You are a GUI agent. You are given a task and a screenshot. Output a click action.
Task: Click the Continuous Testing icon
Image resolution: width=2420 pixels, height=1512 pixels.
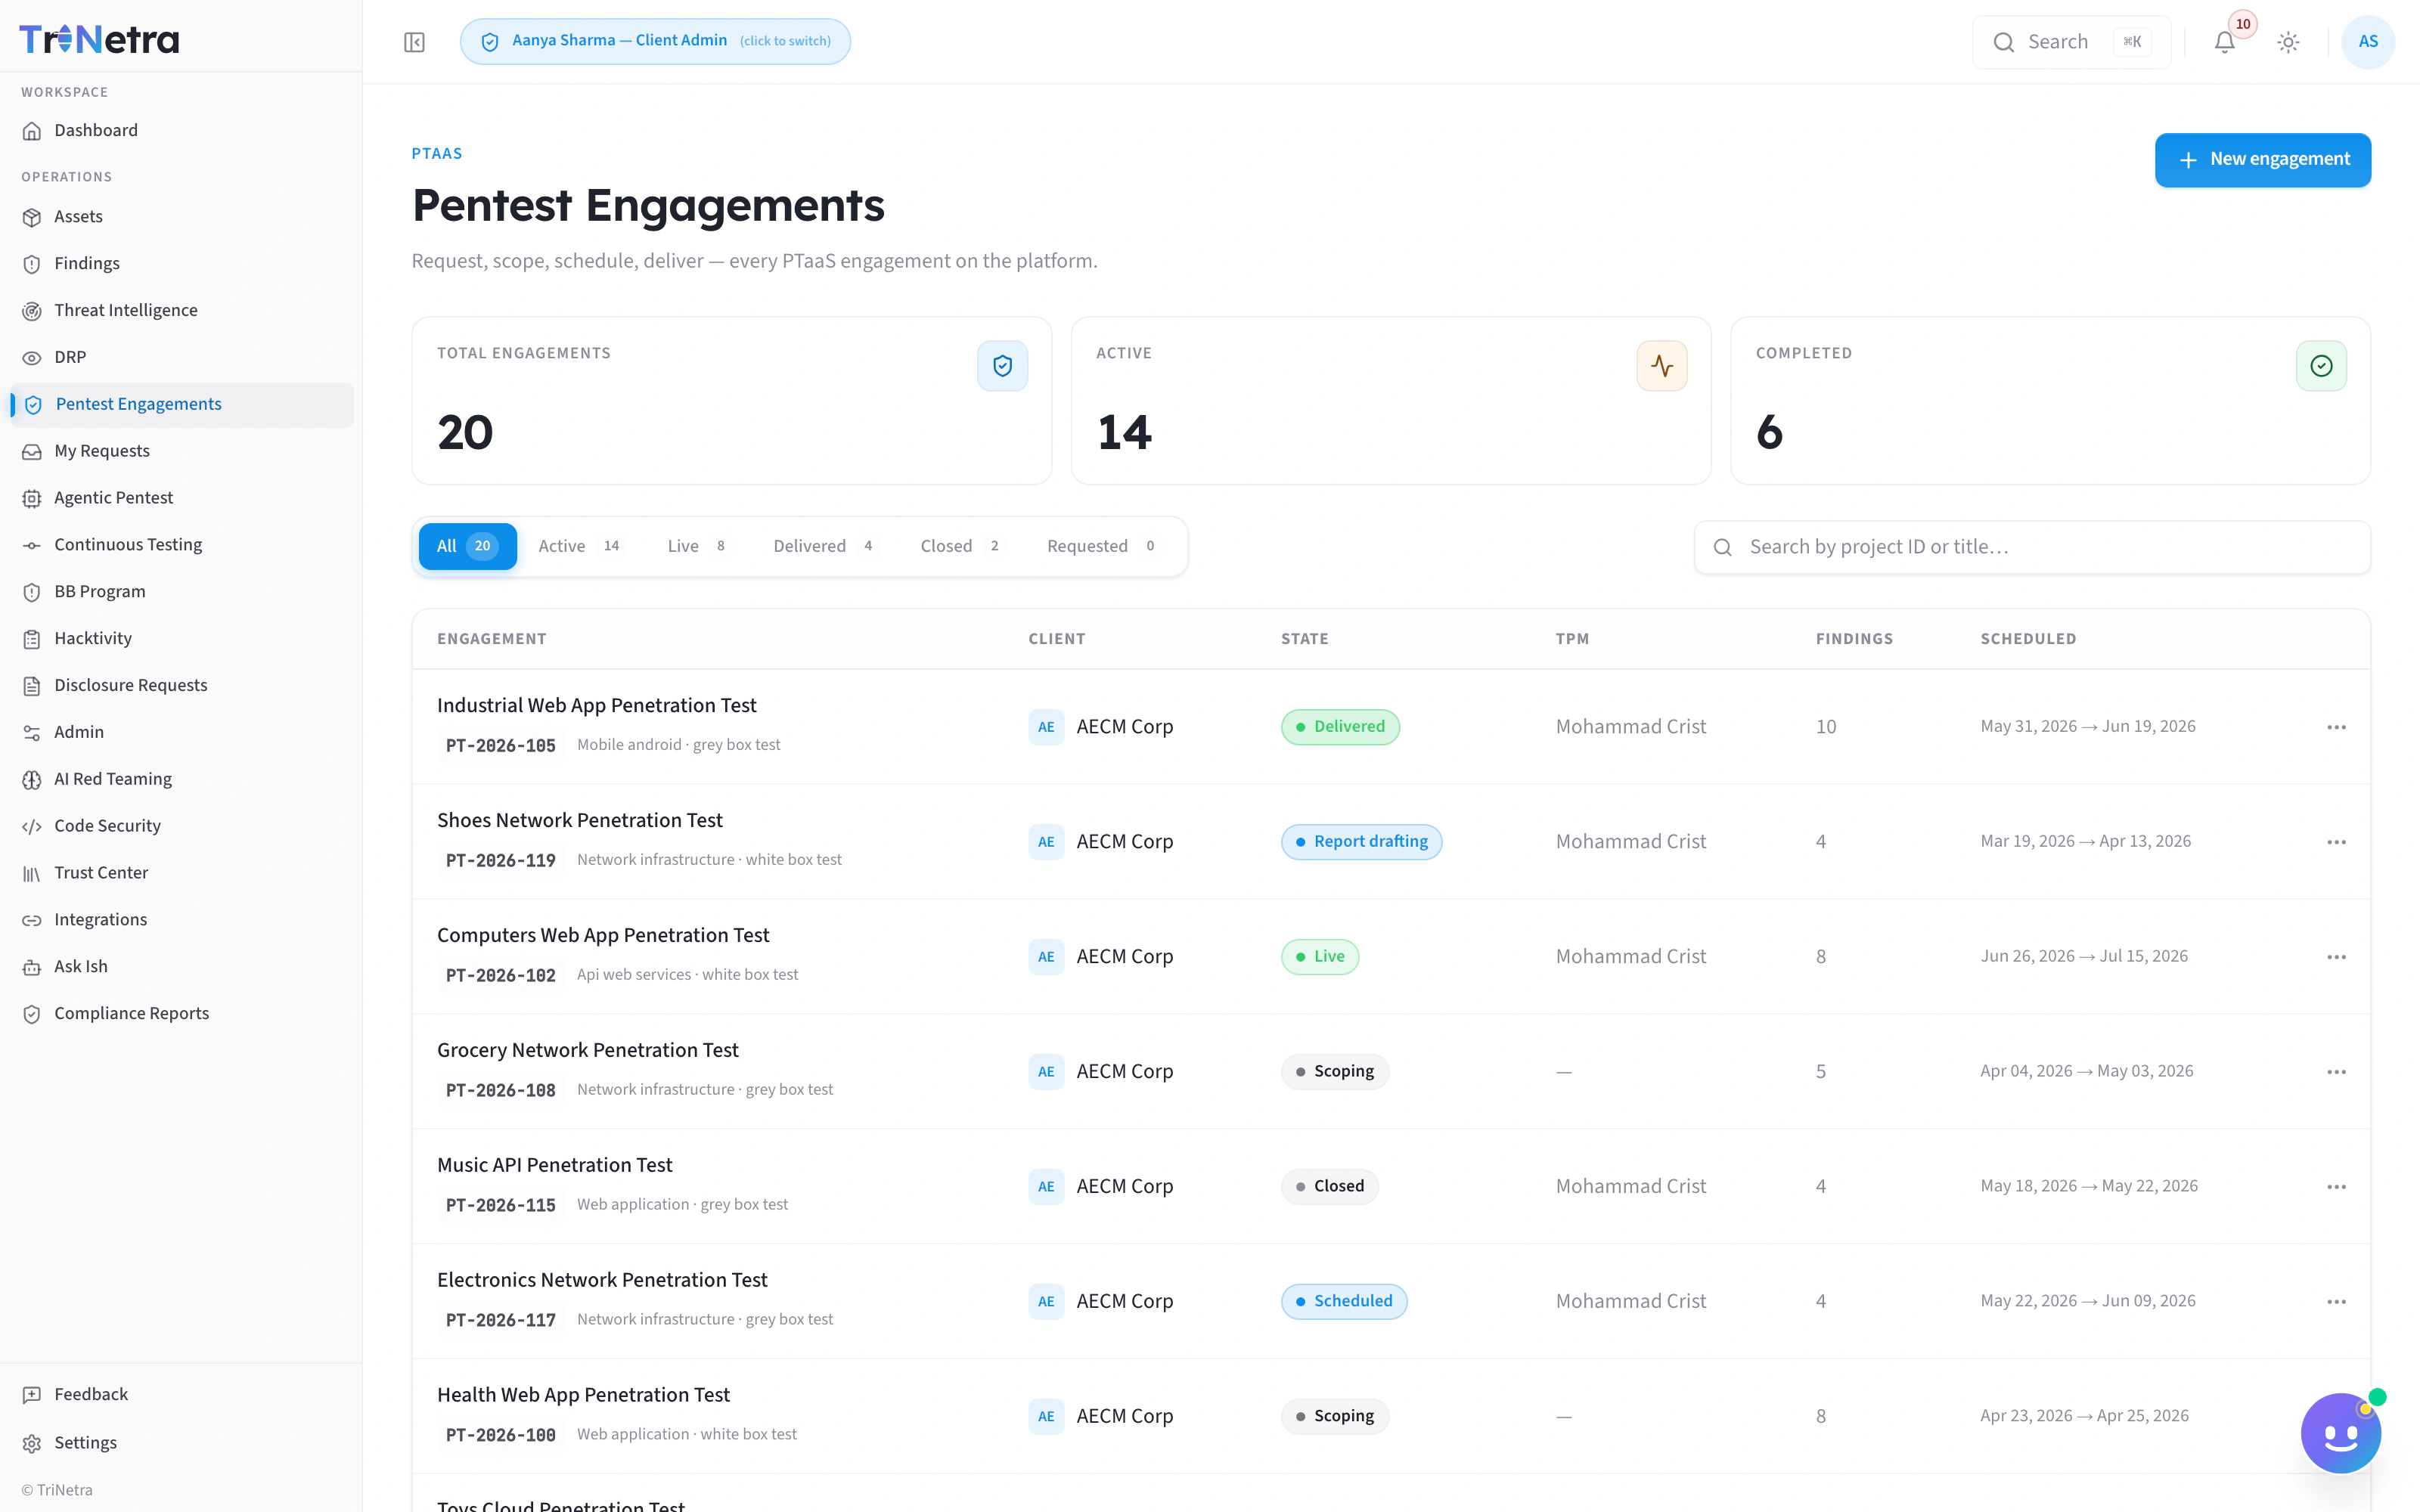click(x=32, y=546)
